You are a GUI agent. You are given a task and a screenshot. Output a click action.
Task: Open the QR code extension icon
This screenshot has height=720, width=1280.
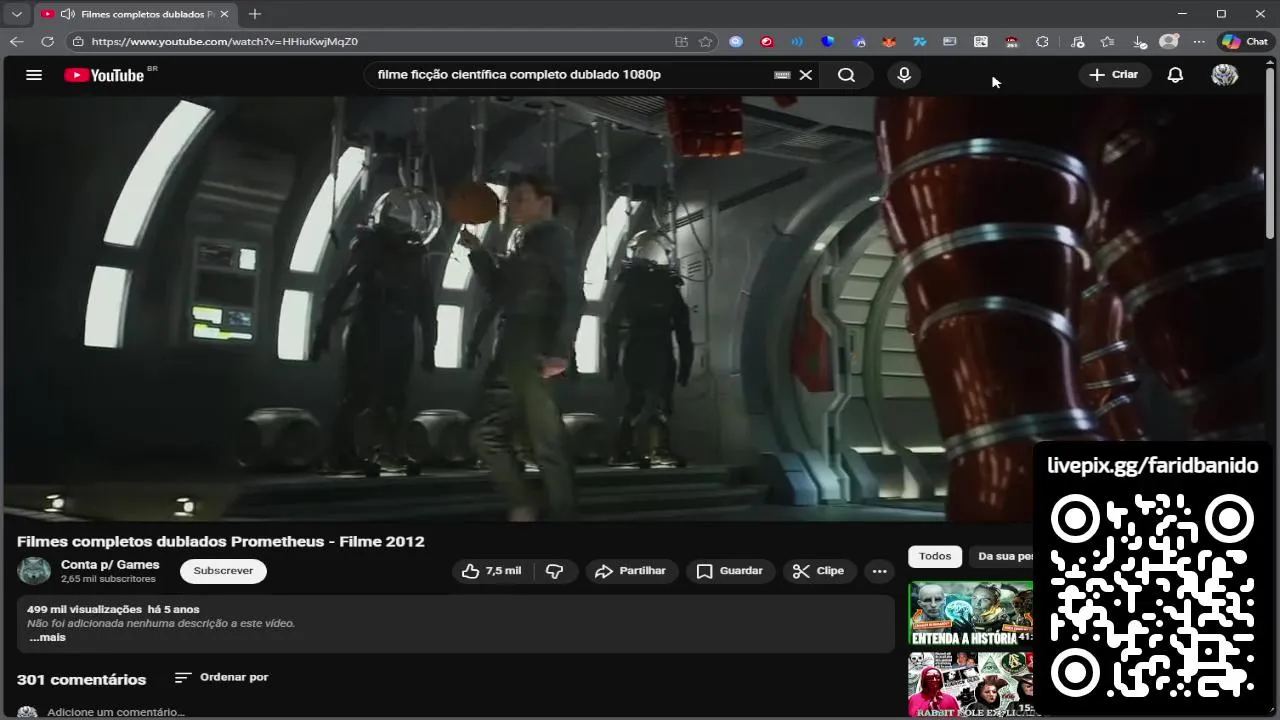point(980,41)
